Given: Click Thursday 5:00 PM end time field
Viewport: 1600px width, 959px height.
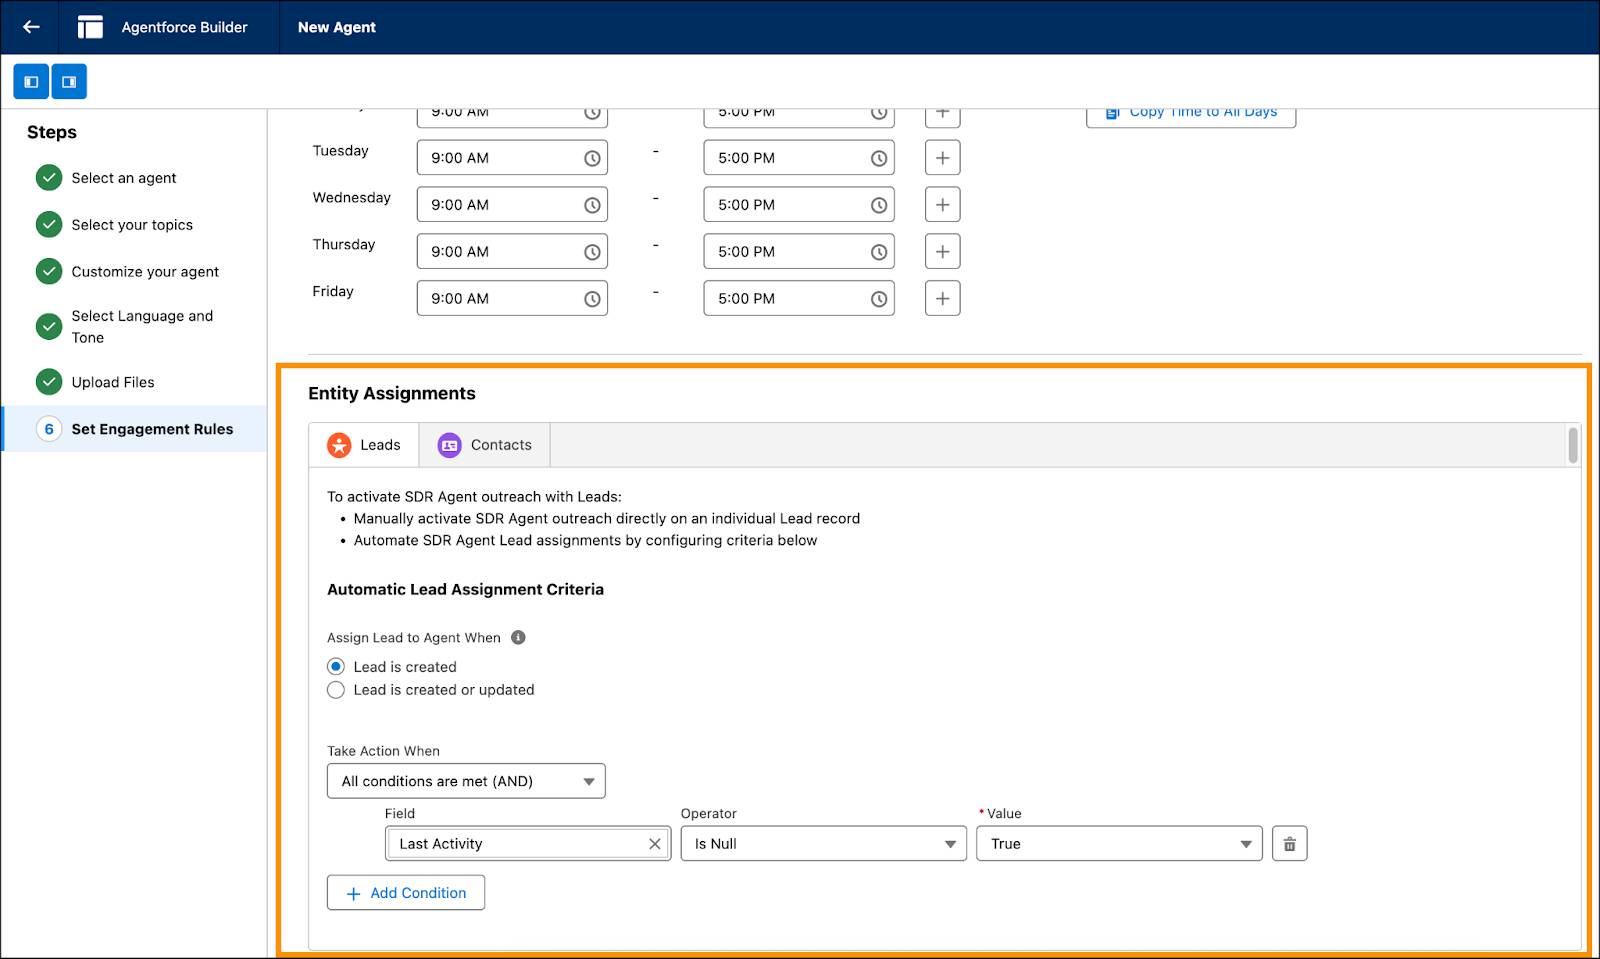Looking at the screenshot, I should [799, 252].
